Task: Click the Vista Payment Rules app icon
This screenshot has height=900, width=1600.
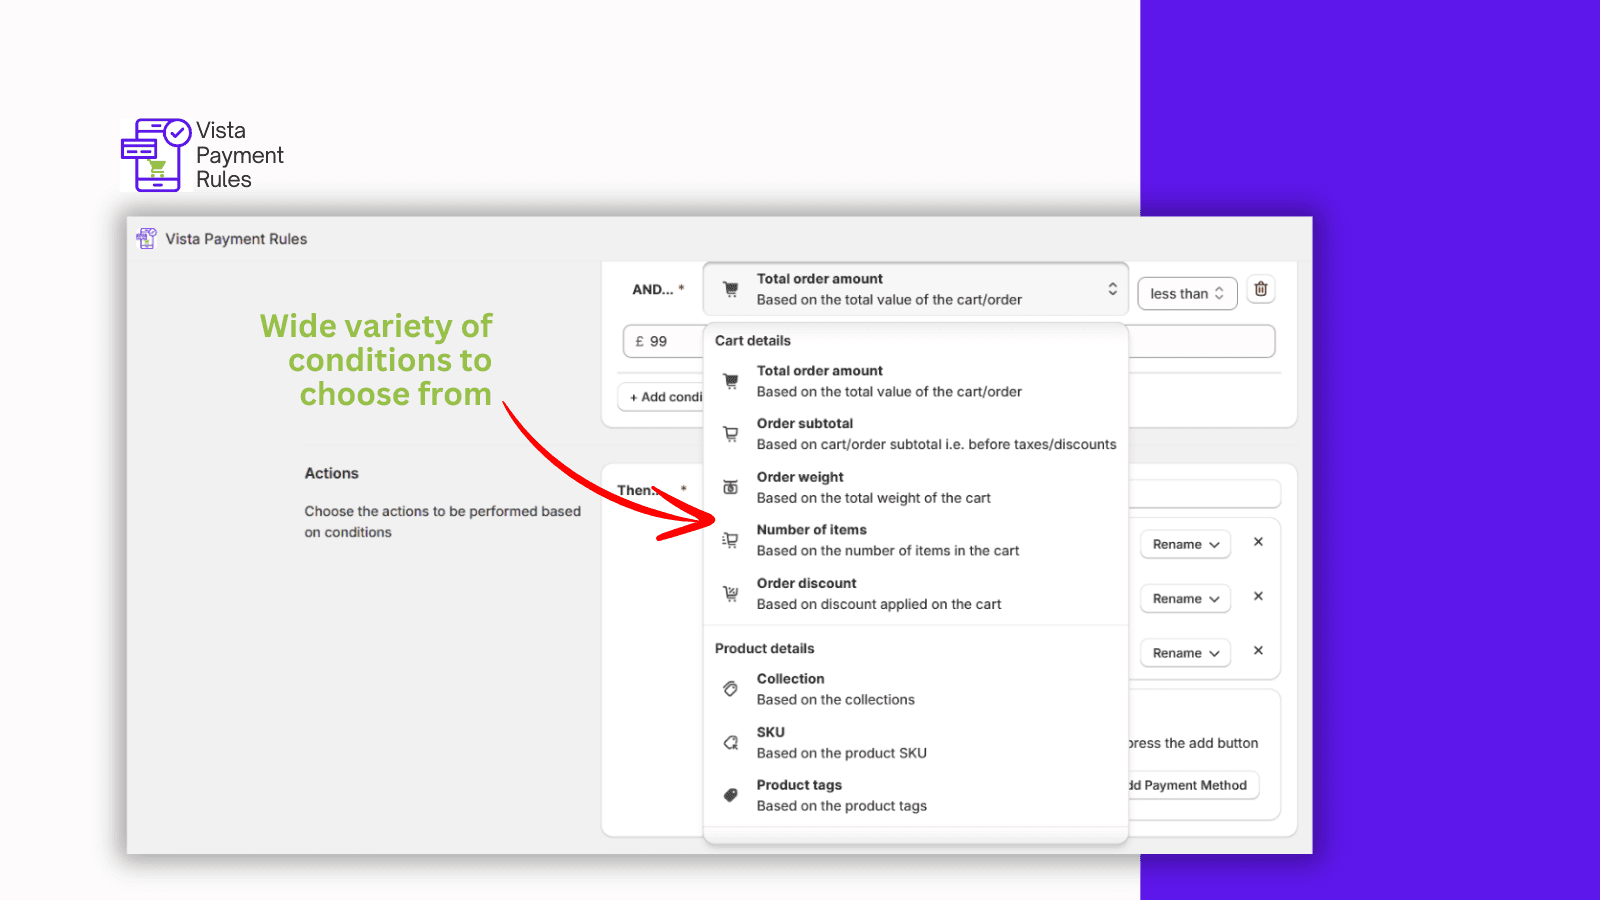Action: [147, 239]
